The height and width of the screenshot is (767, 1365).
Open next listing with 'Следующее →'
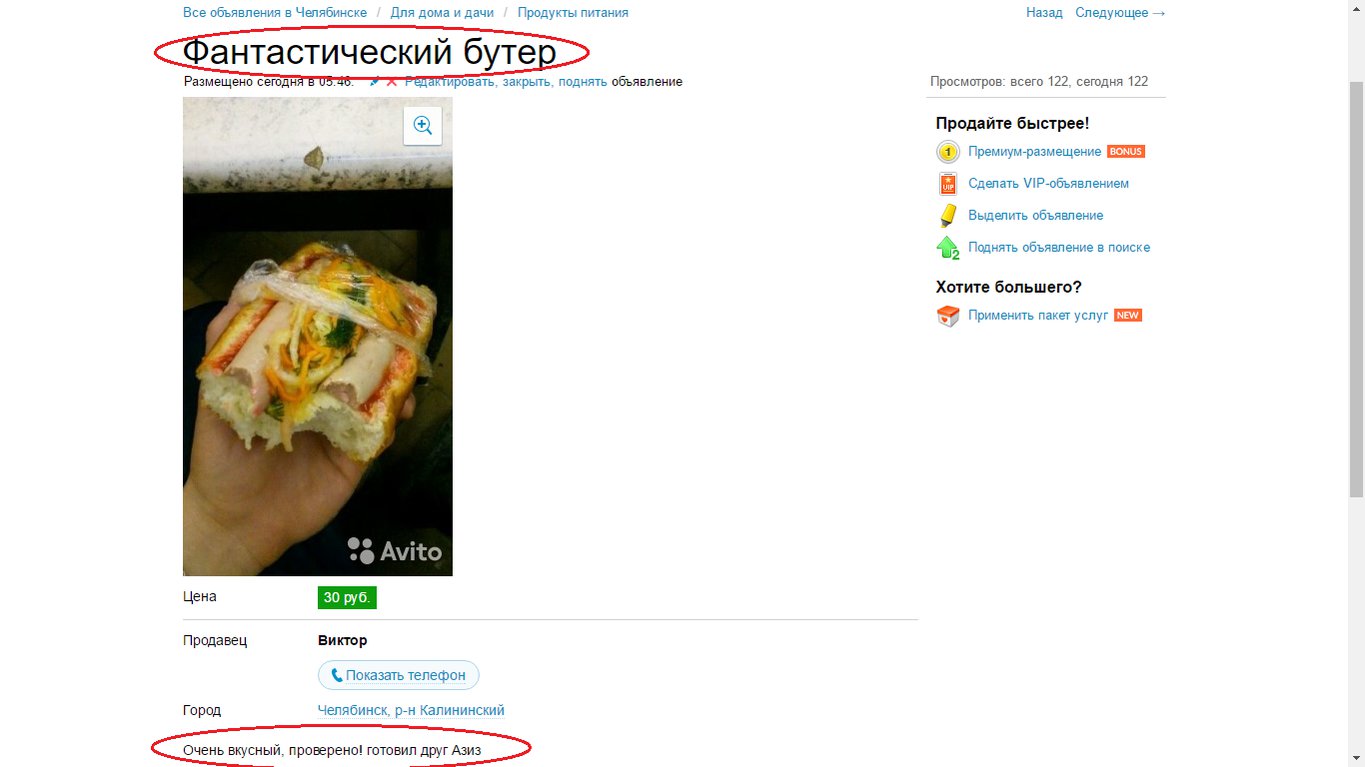(x=1120, y=13)
